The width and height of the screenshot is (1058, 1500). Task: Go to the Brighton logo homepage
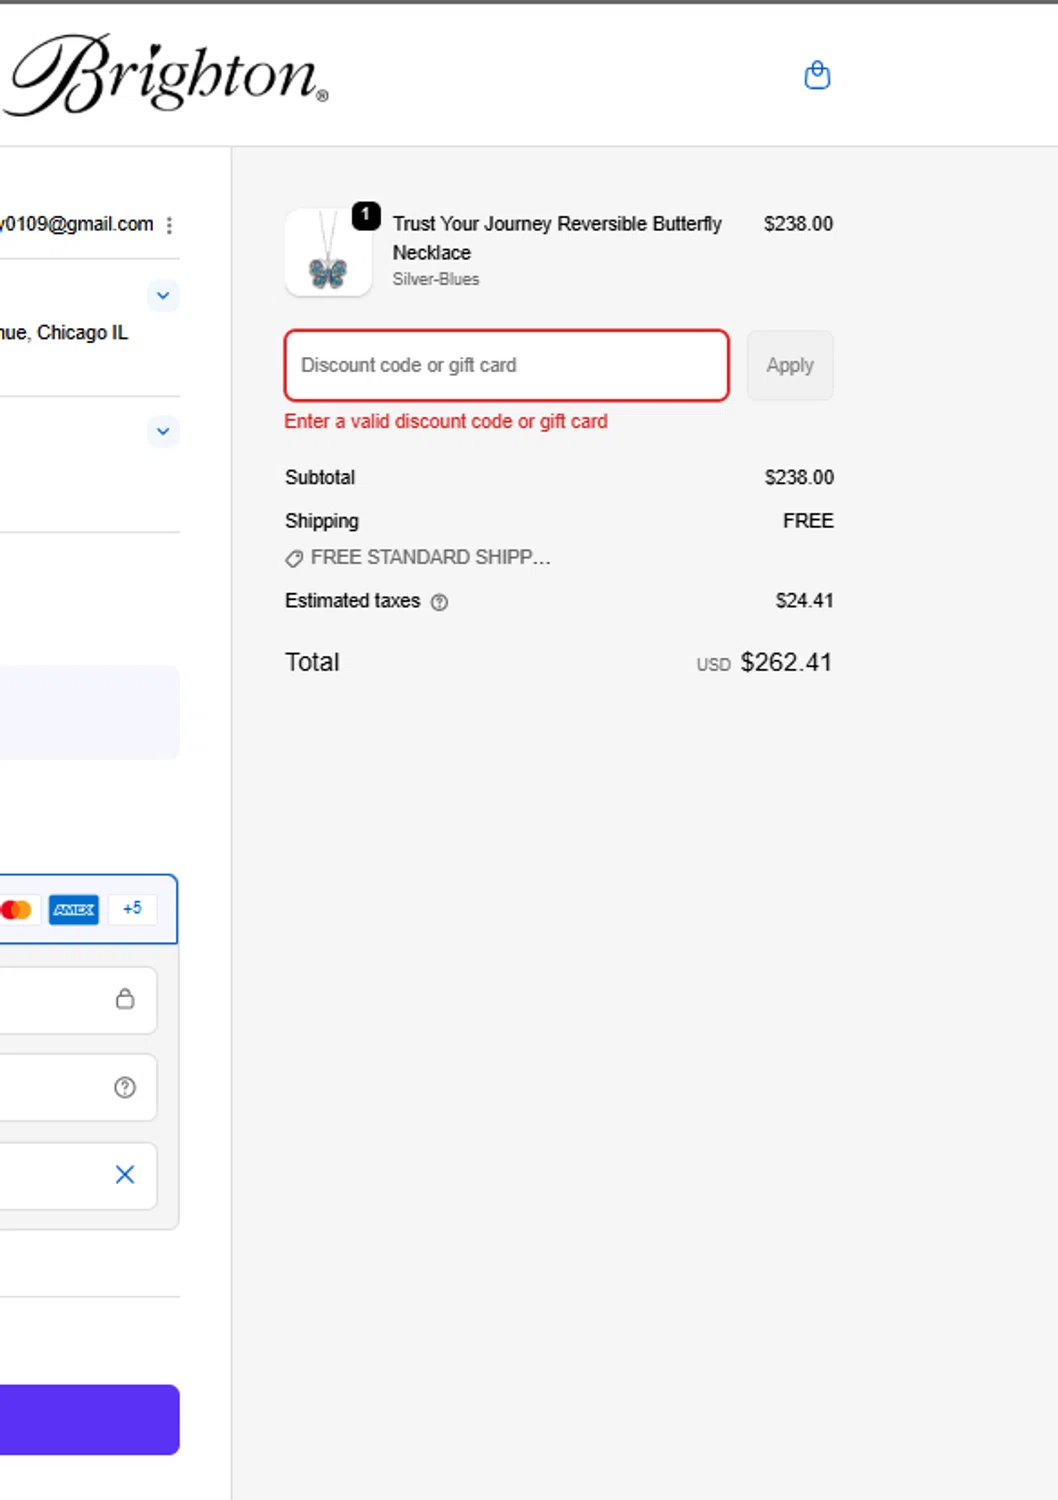pos(165,75)
